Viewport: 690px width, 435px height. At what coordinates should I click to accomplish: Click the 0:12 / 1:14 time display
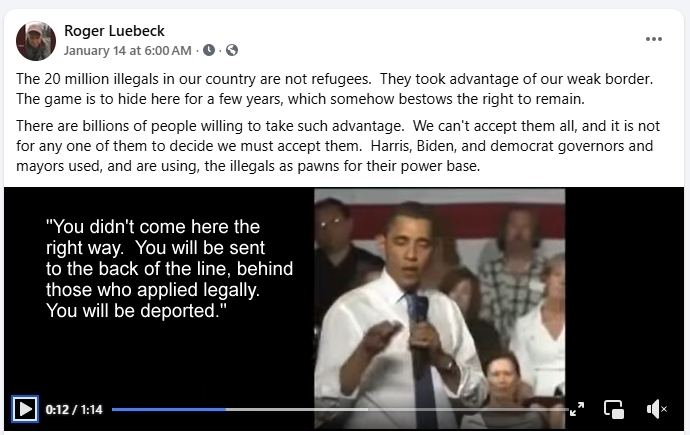(74, 409)
